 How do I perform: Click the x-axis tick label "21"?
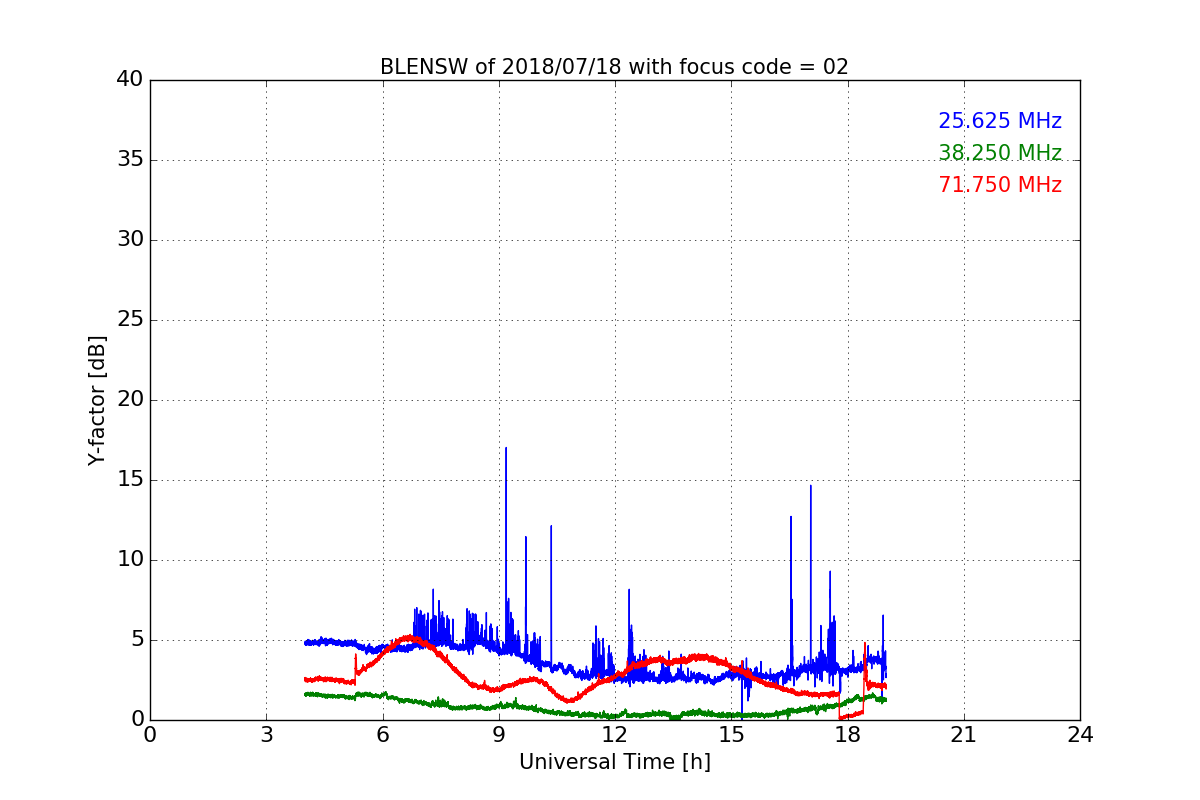[x=964, y=735]
